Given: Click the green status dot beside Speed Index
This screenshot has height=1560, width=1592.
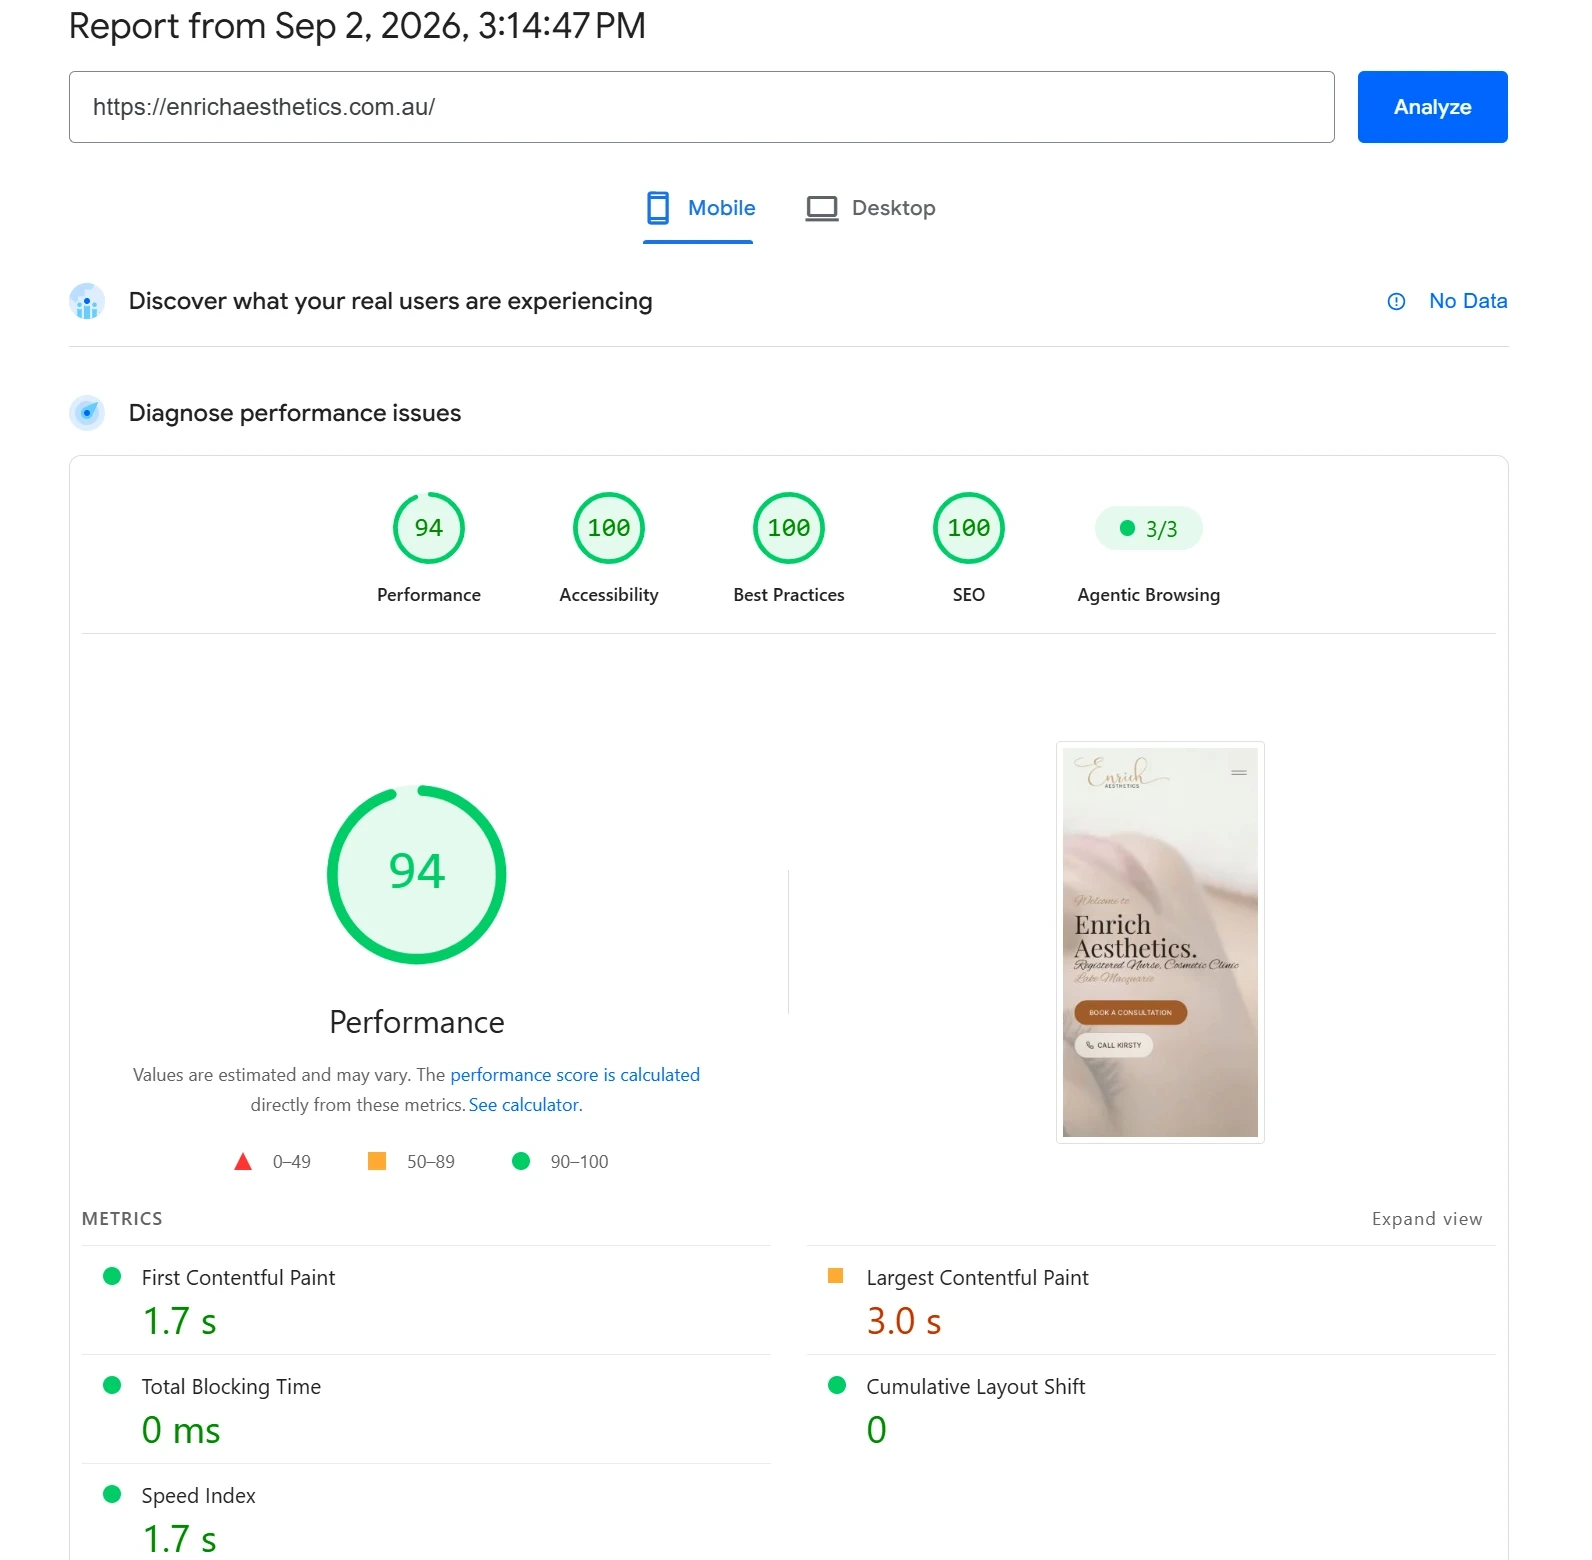Looking at the screenshot, I should [x=112, y=1494].
